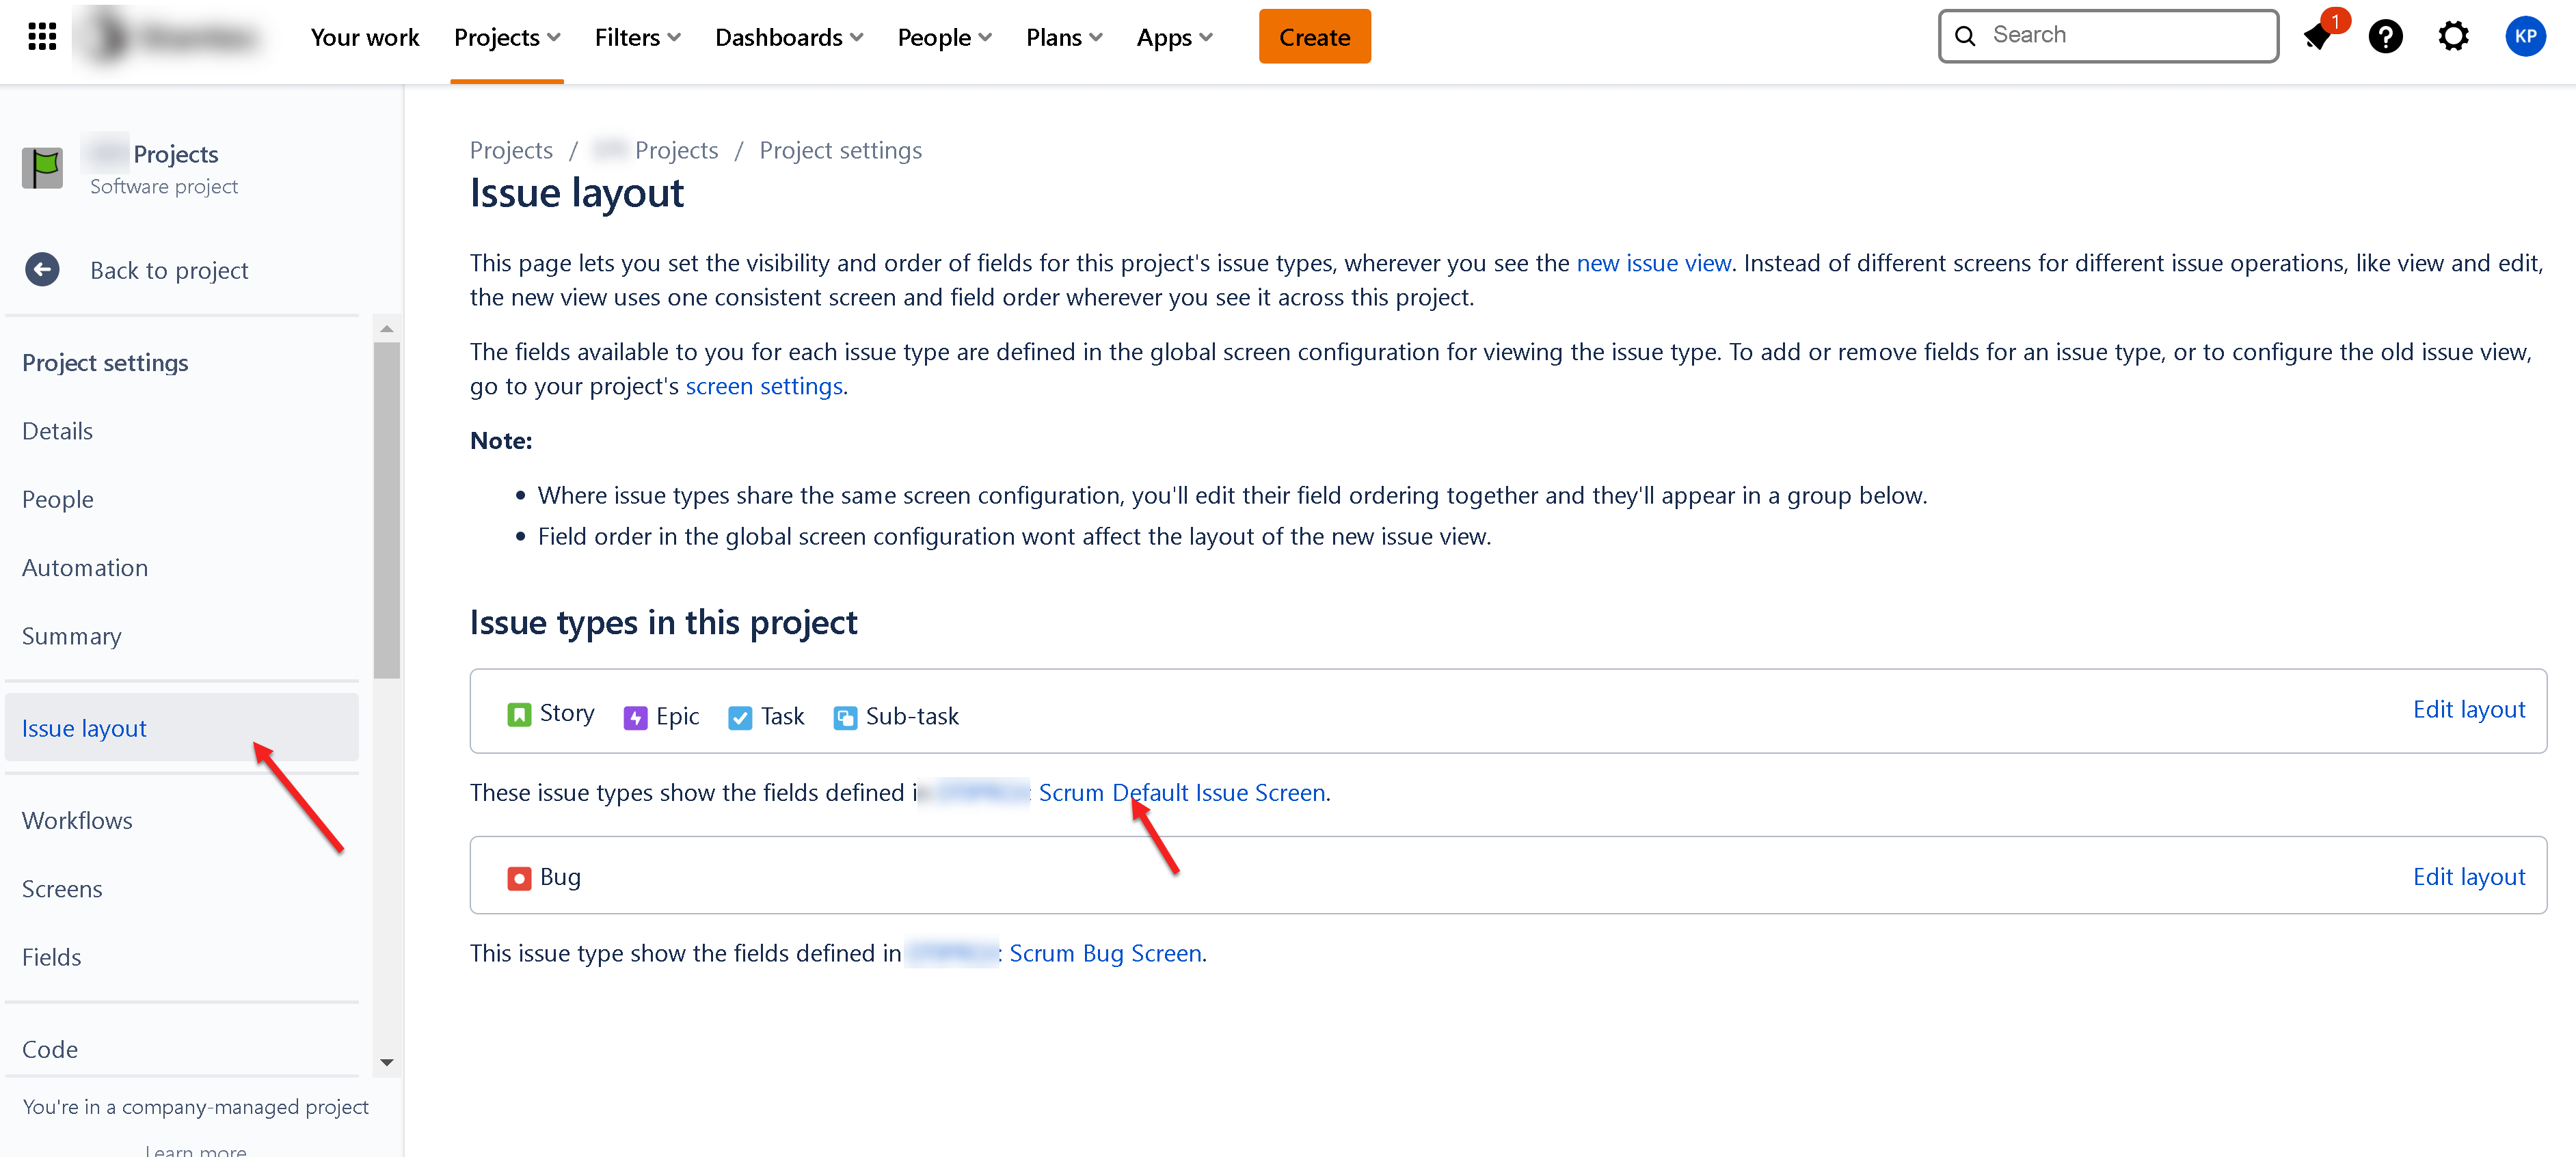Click the orange Create button

(x=1314, y=37)
